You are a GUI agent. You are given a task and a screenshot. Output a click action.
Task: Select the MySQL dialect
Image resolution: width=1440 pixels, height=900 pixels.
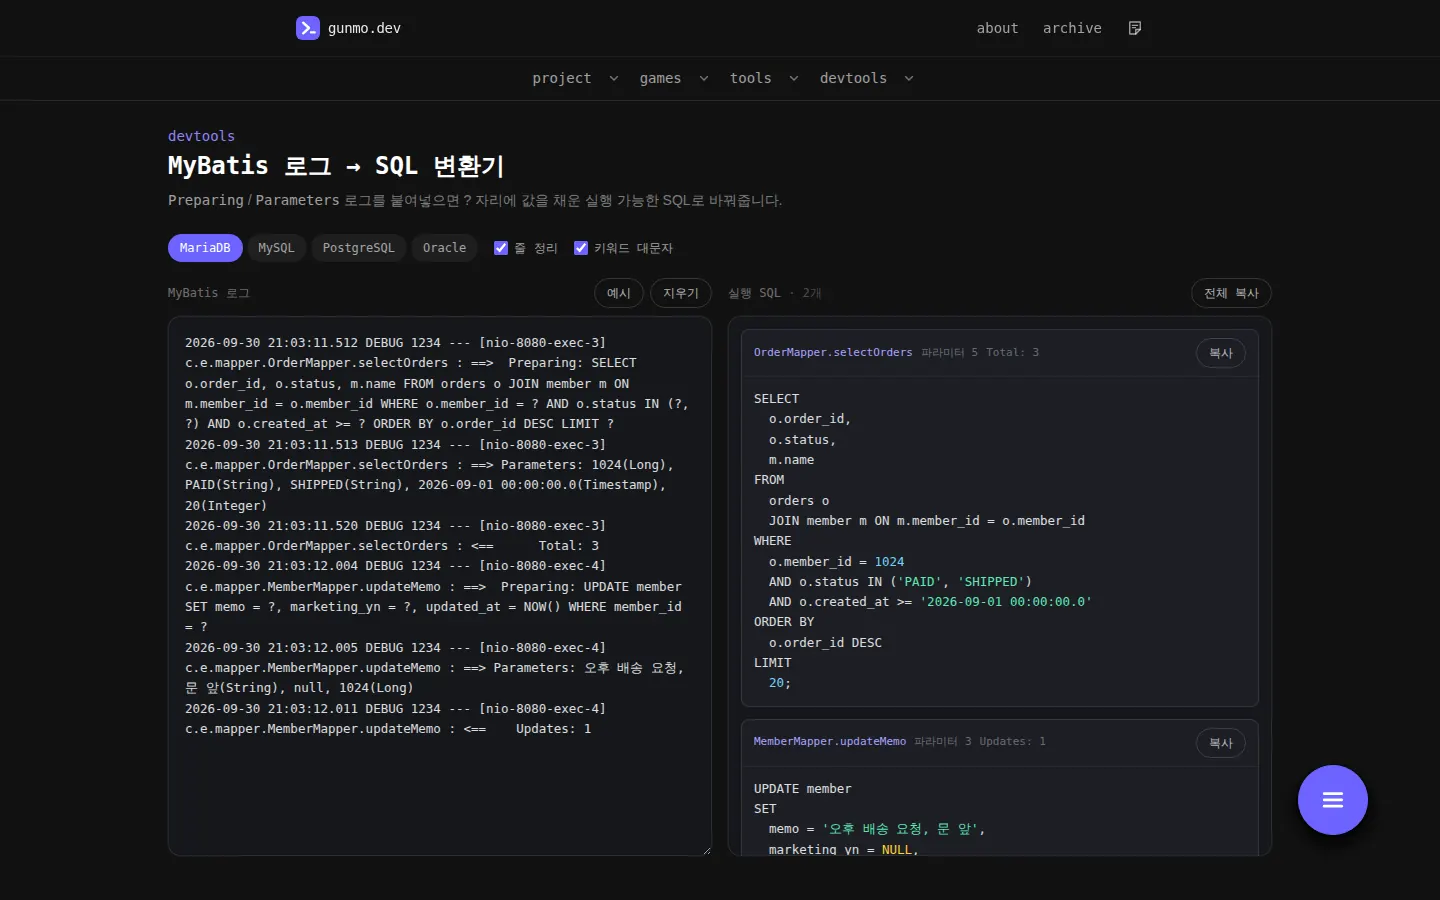[x=276, y=248]
